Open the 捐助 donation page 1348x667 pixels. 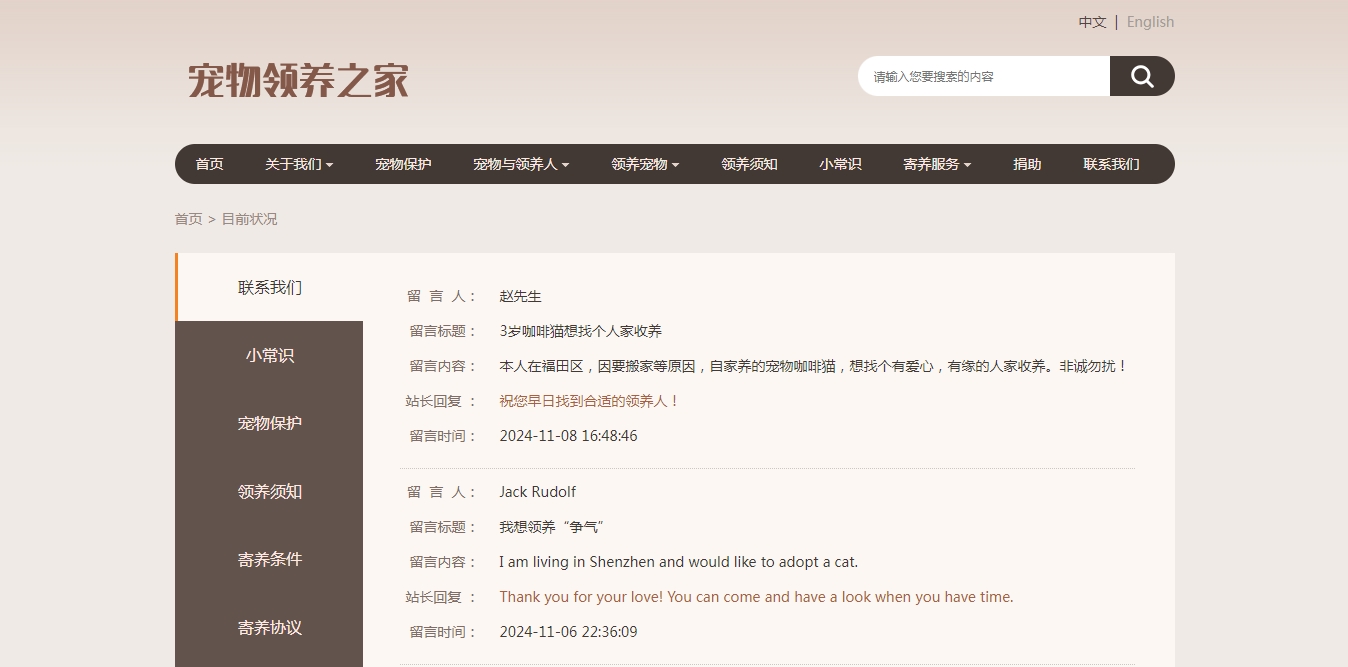click(1027, 164)
